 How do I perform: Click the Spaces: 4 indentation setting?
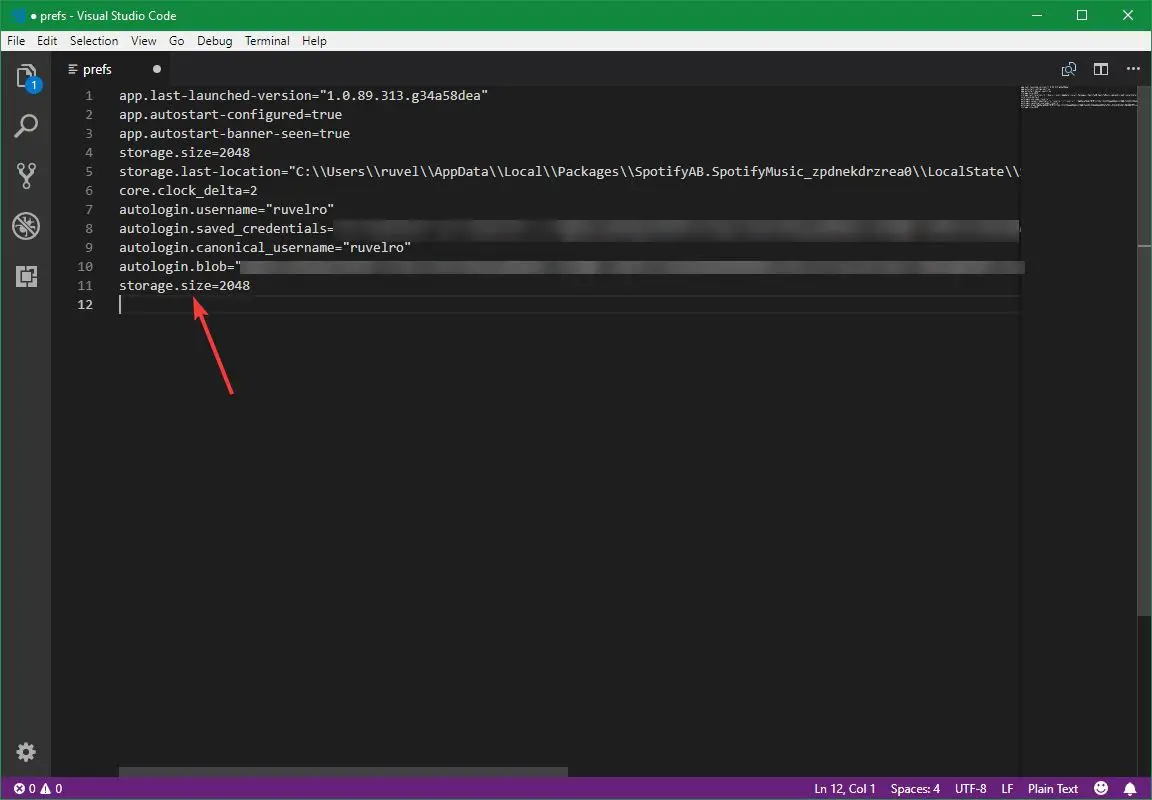pyautogui.click(x=915, y=788)
